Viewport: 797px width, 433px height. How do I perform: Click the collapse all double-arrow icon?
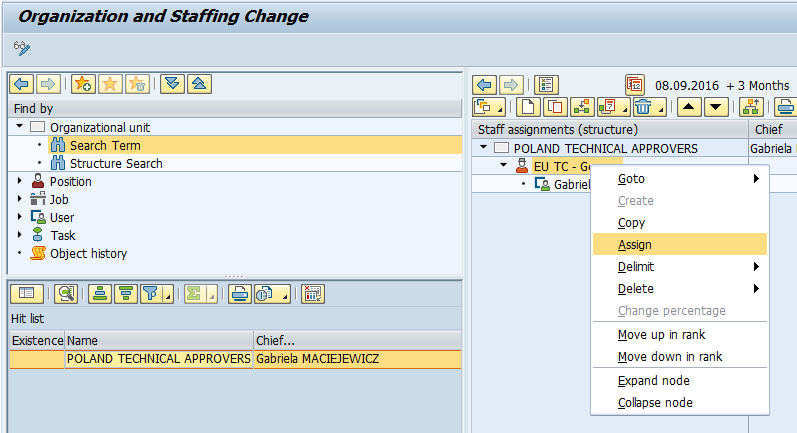point(199,84)
